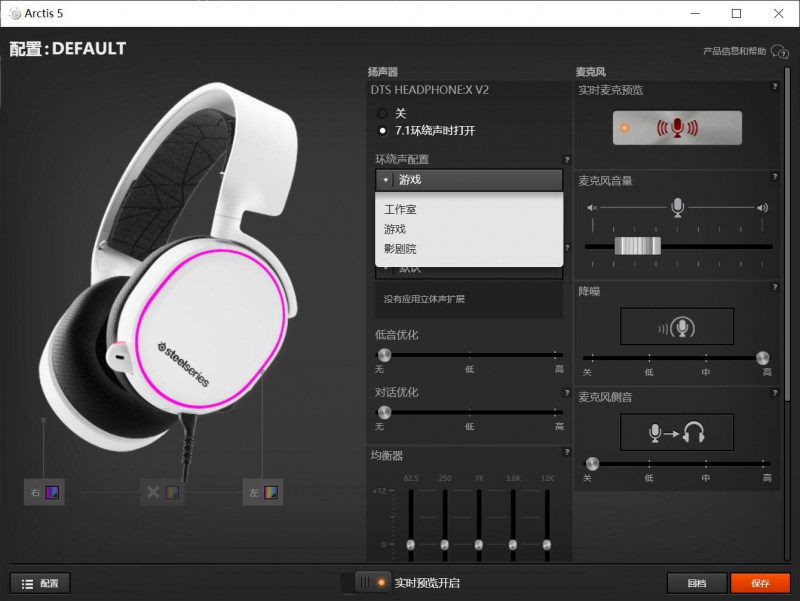Click the configuration list icon

(27, 584)
